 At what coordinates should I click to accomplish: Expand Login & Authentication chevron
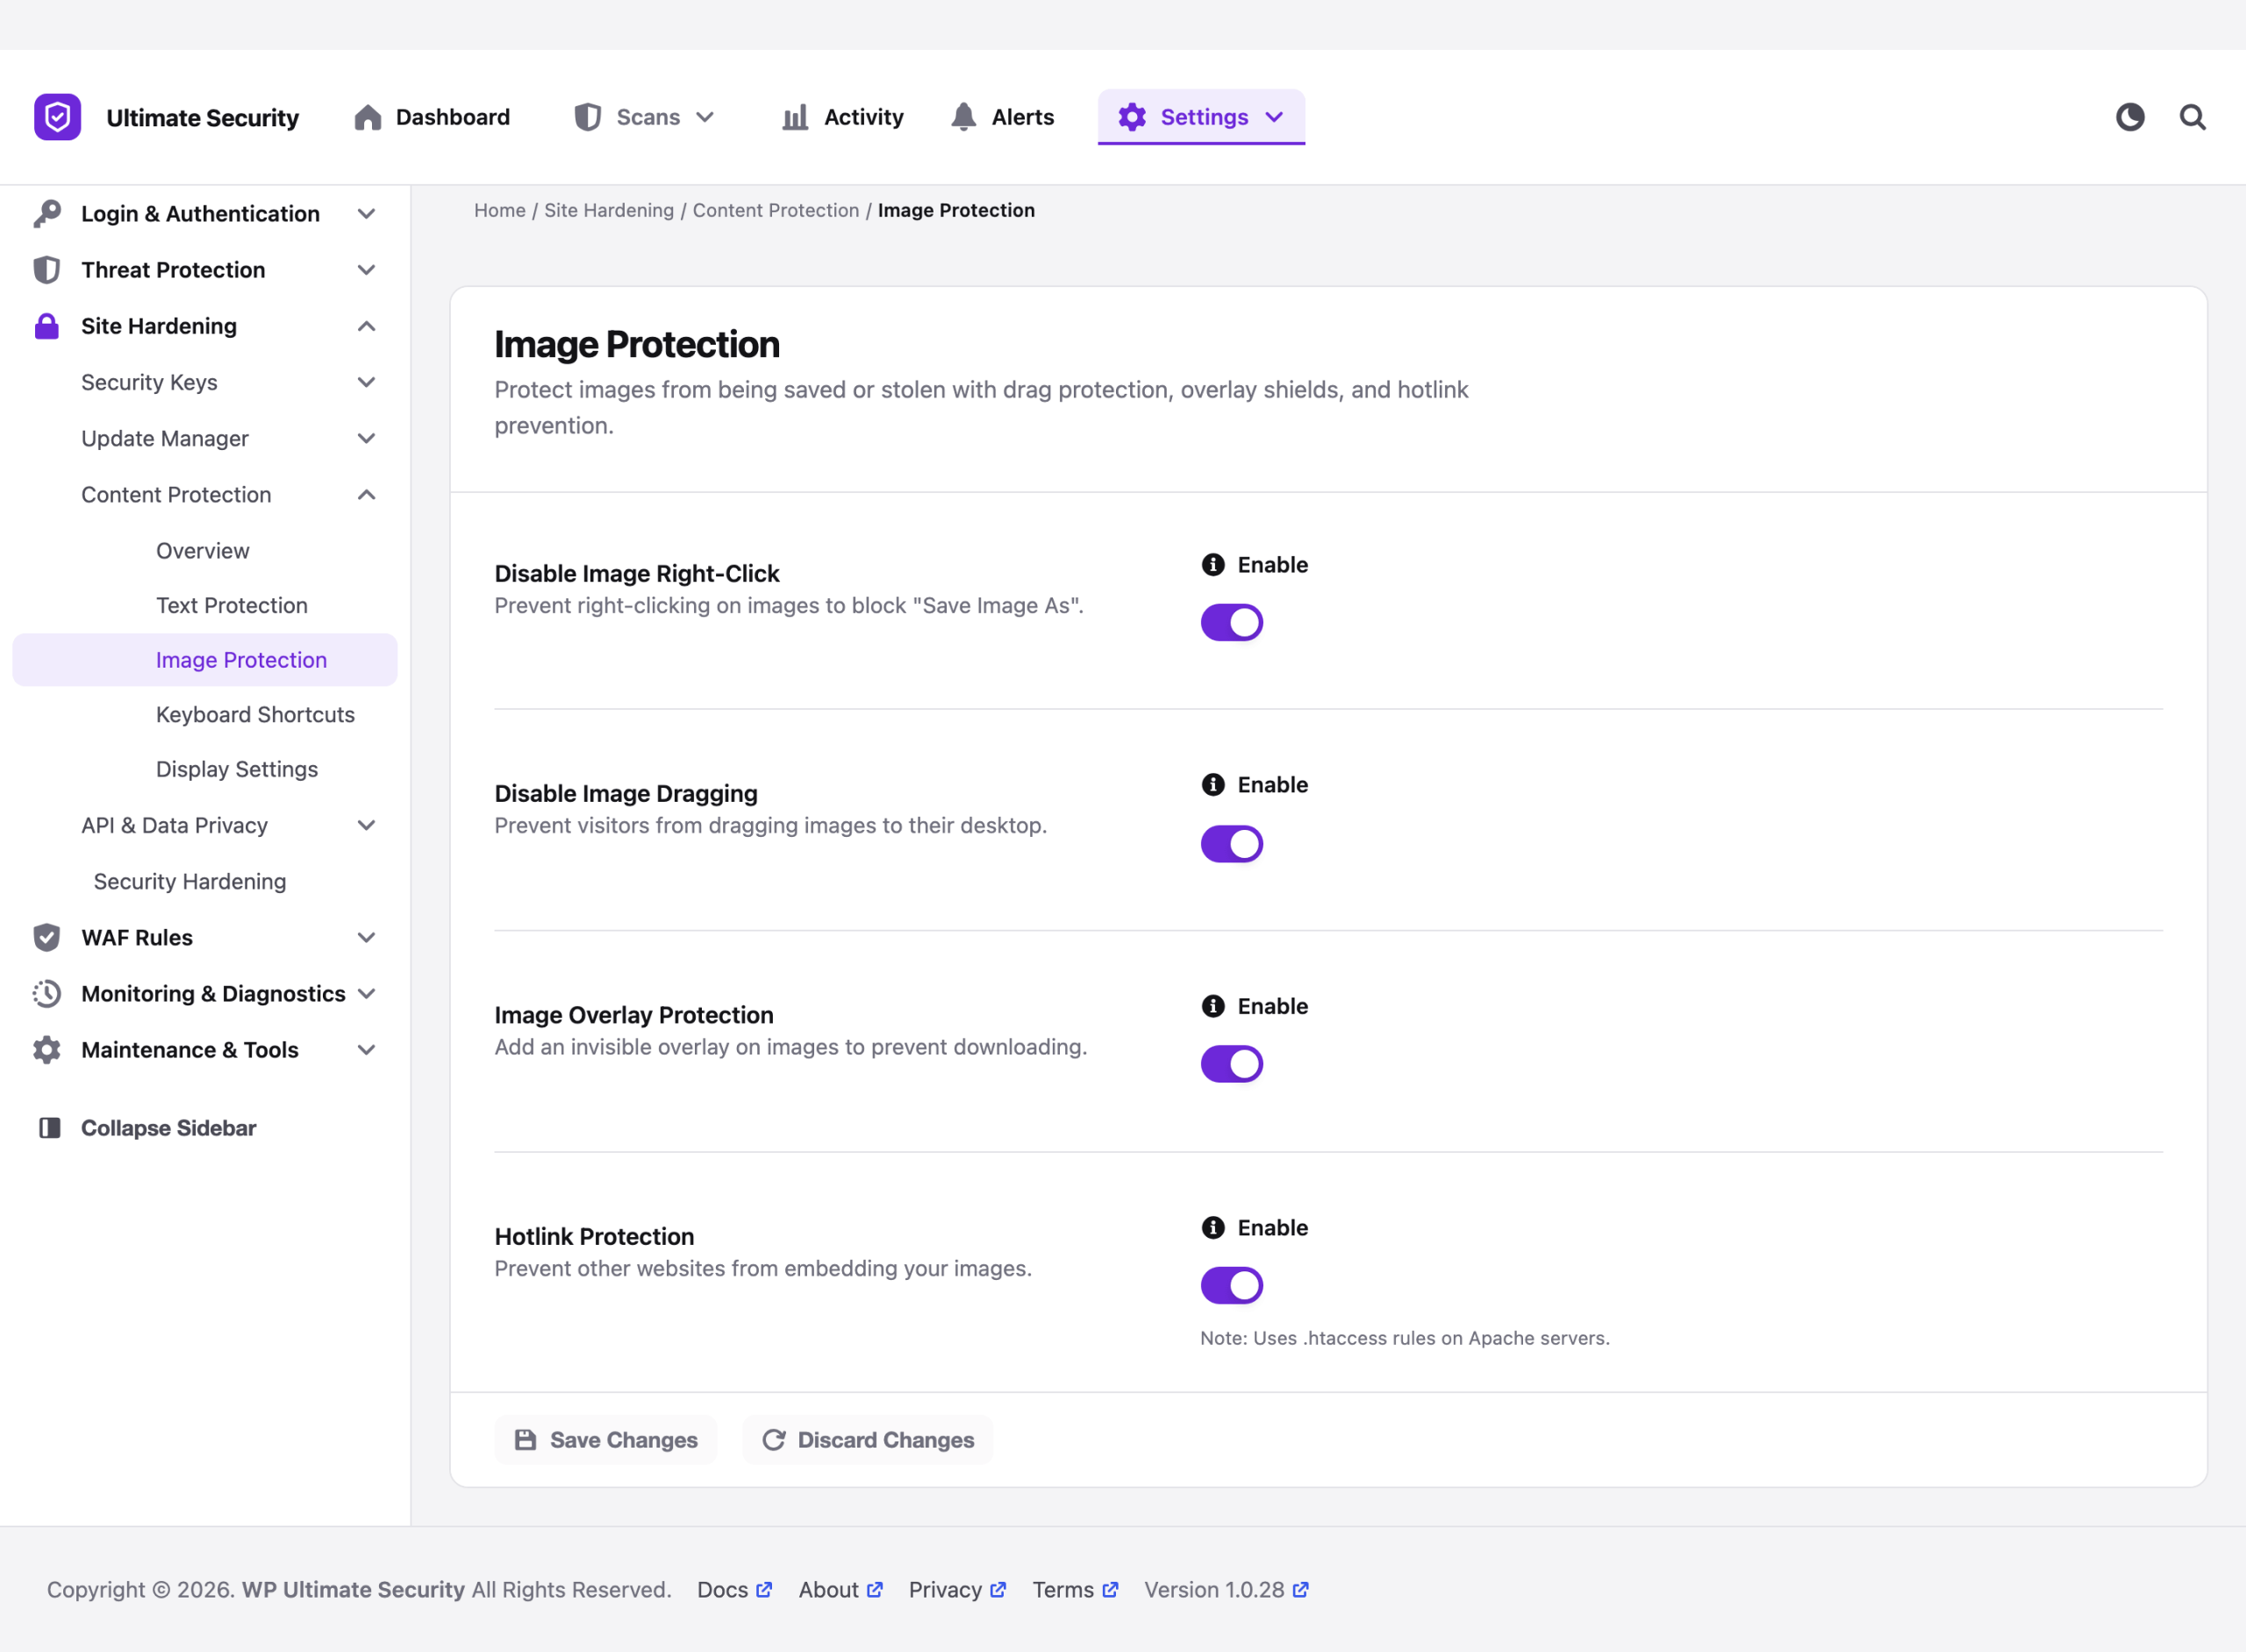[x=366, y=213]
